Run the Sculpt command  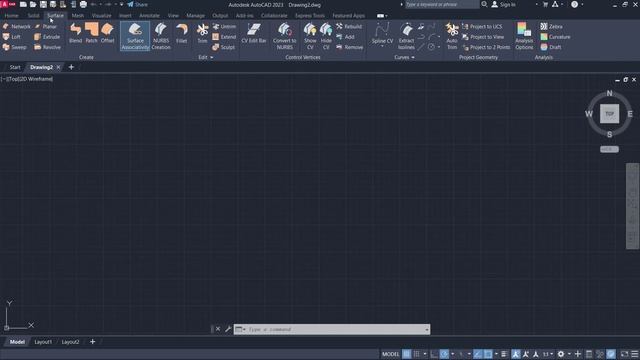click(224, 47)
